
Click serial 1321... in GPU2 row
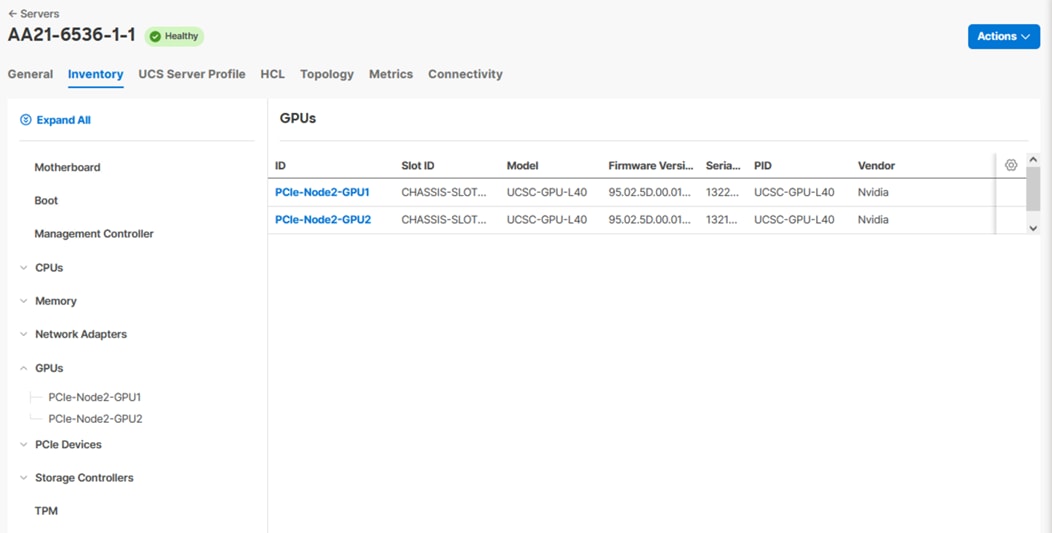tap(721, 220)
